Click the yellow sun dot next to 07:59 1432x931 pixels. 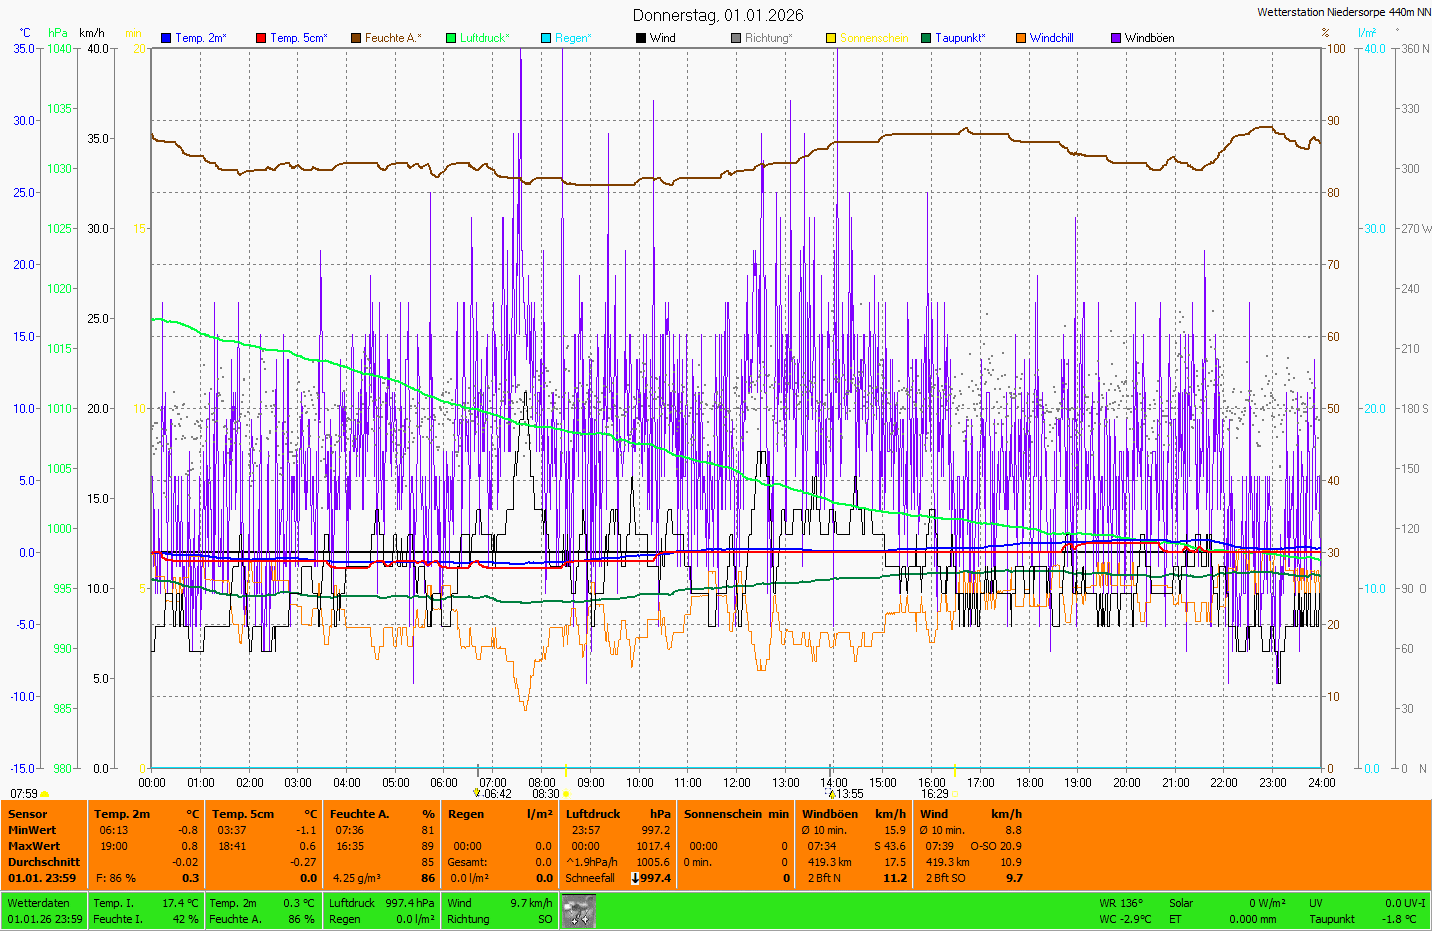pyautogui.click(x=44, y=794)
